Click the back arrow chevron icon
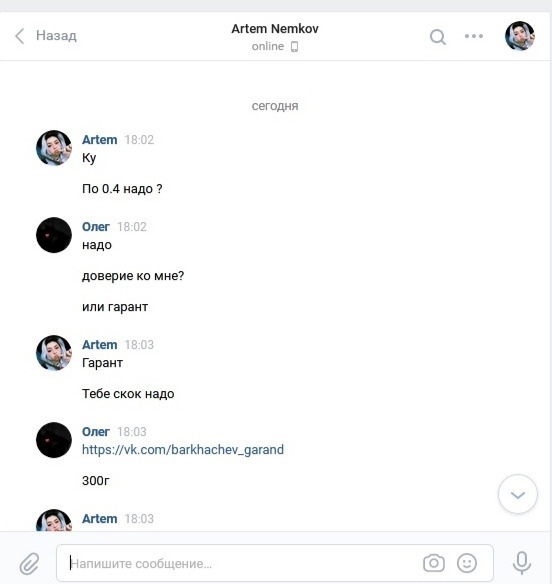Image resolution: width=552 pixels, height=584 pixels. pos(20,36)
